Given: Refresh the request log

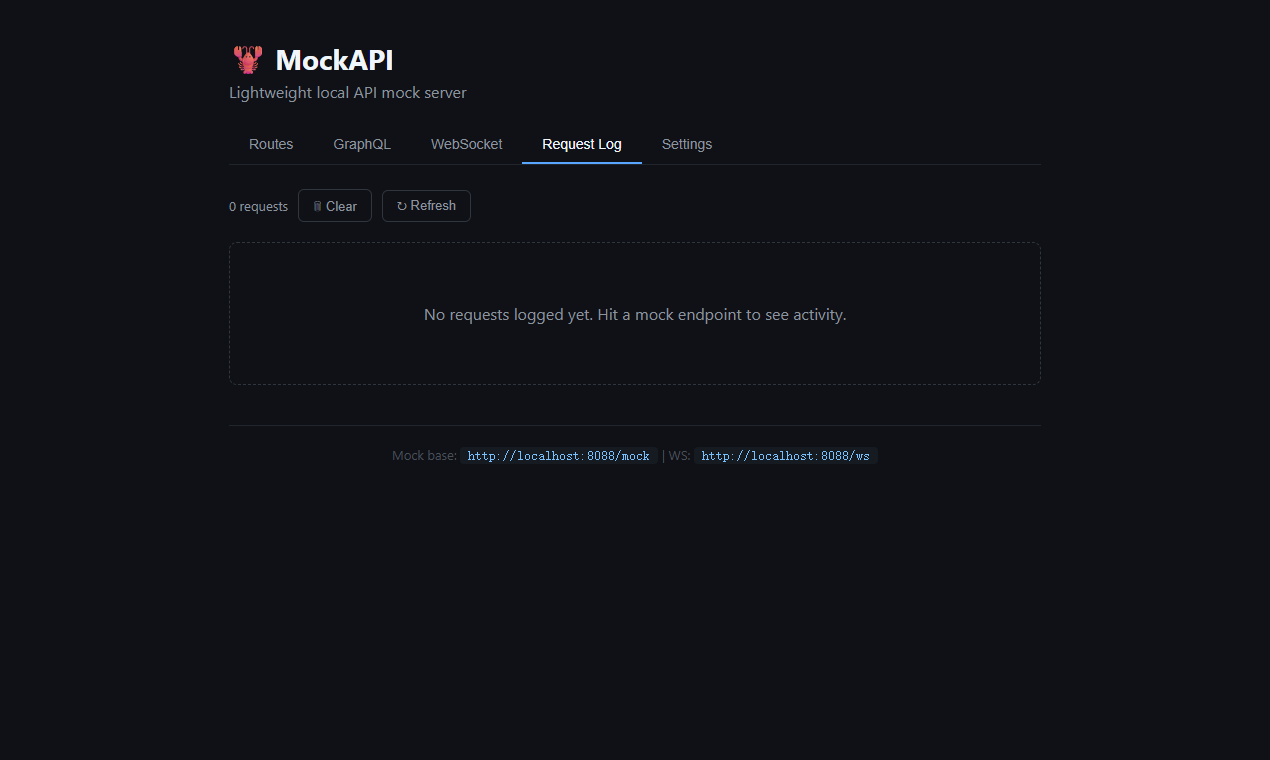Looking at the screenshot, I should [x=426, y=205].
